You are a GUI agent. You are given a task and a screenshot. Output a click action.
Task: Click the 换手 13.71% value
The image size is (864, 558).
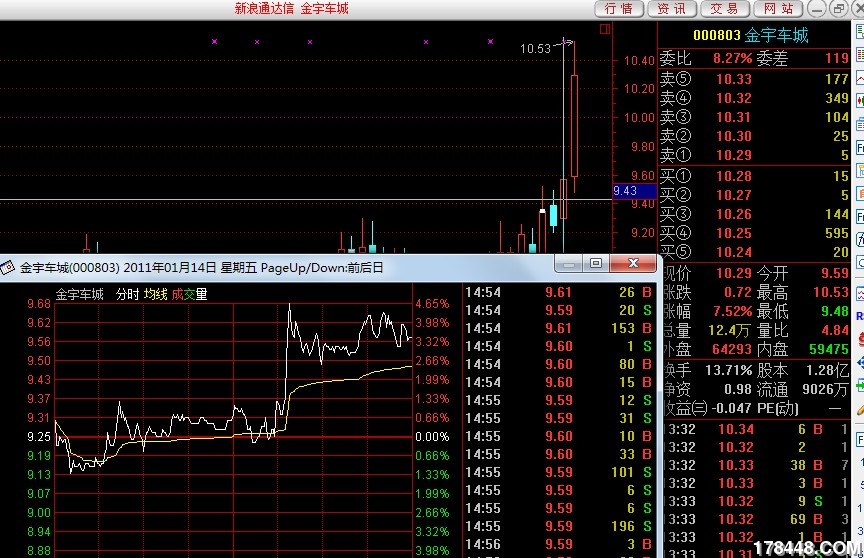[x=728, y=370]
